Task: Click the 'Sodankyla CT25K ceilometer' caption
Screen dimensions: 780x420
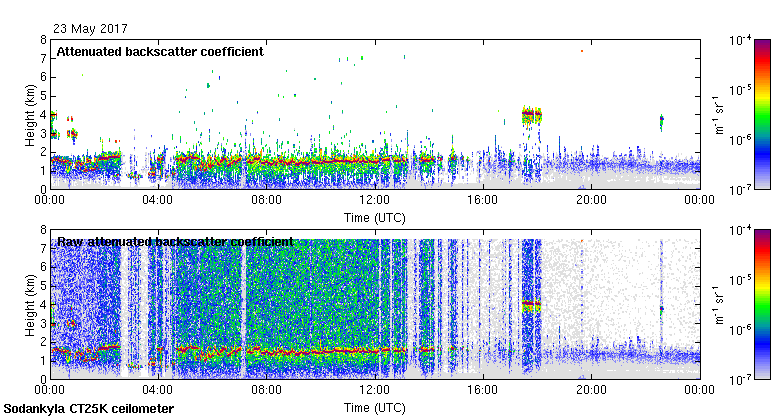Action: pyautogui.click(x=89, y=409)
